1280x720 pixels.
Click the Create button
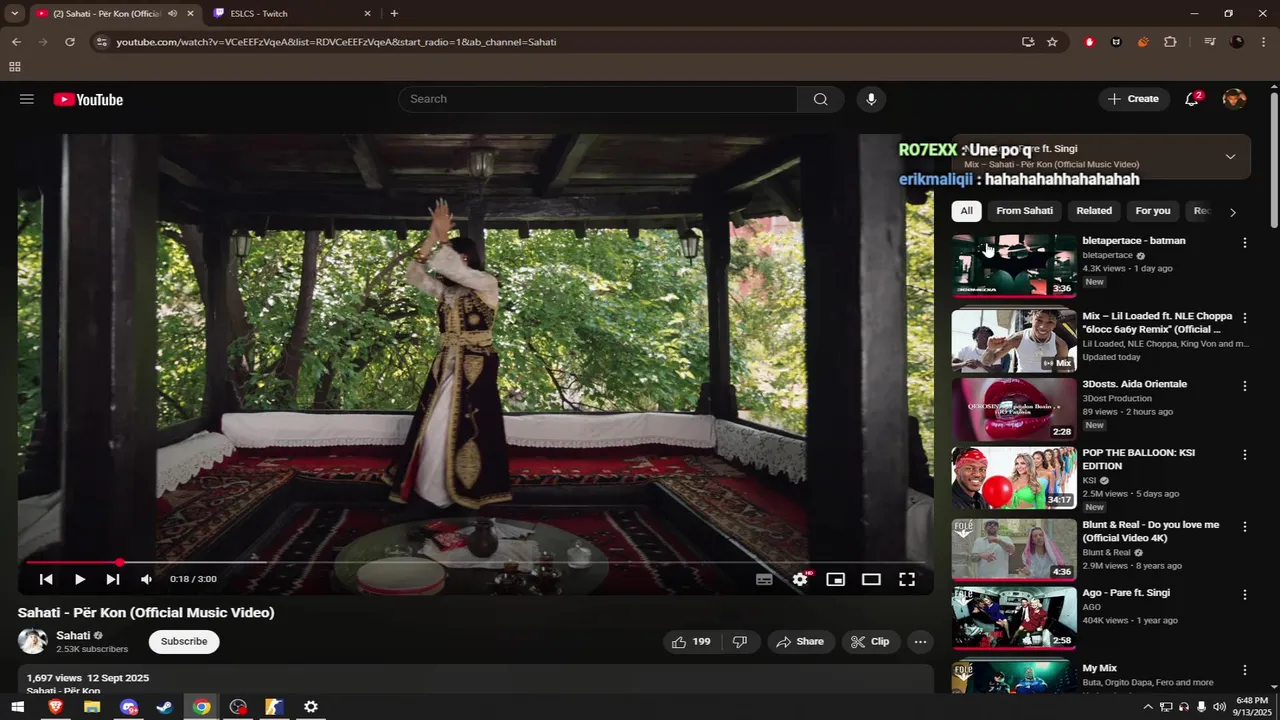(x=1134, y=99)
